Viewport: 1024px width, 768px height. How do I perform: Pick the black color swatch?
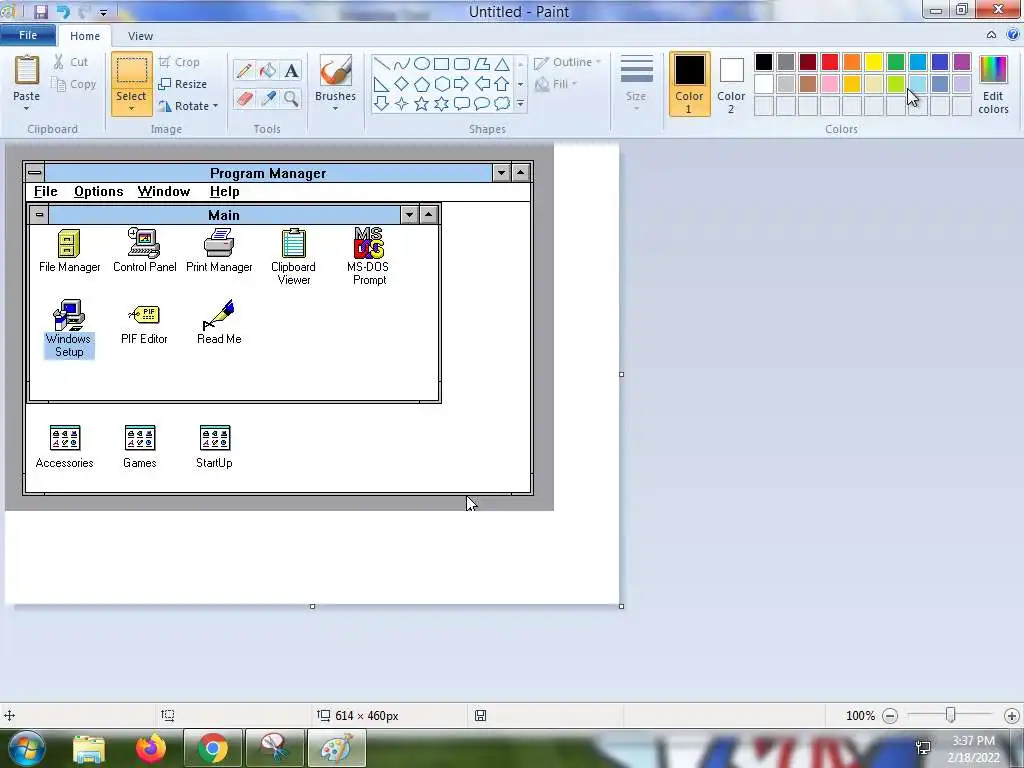(764, 62)
